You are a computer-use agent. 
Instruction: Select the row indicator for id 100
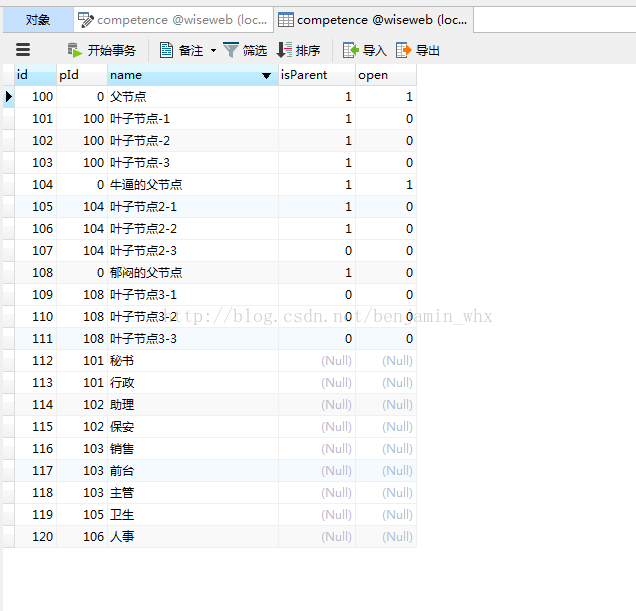click(9, 97)
